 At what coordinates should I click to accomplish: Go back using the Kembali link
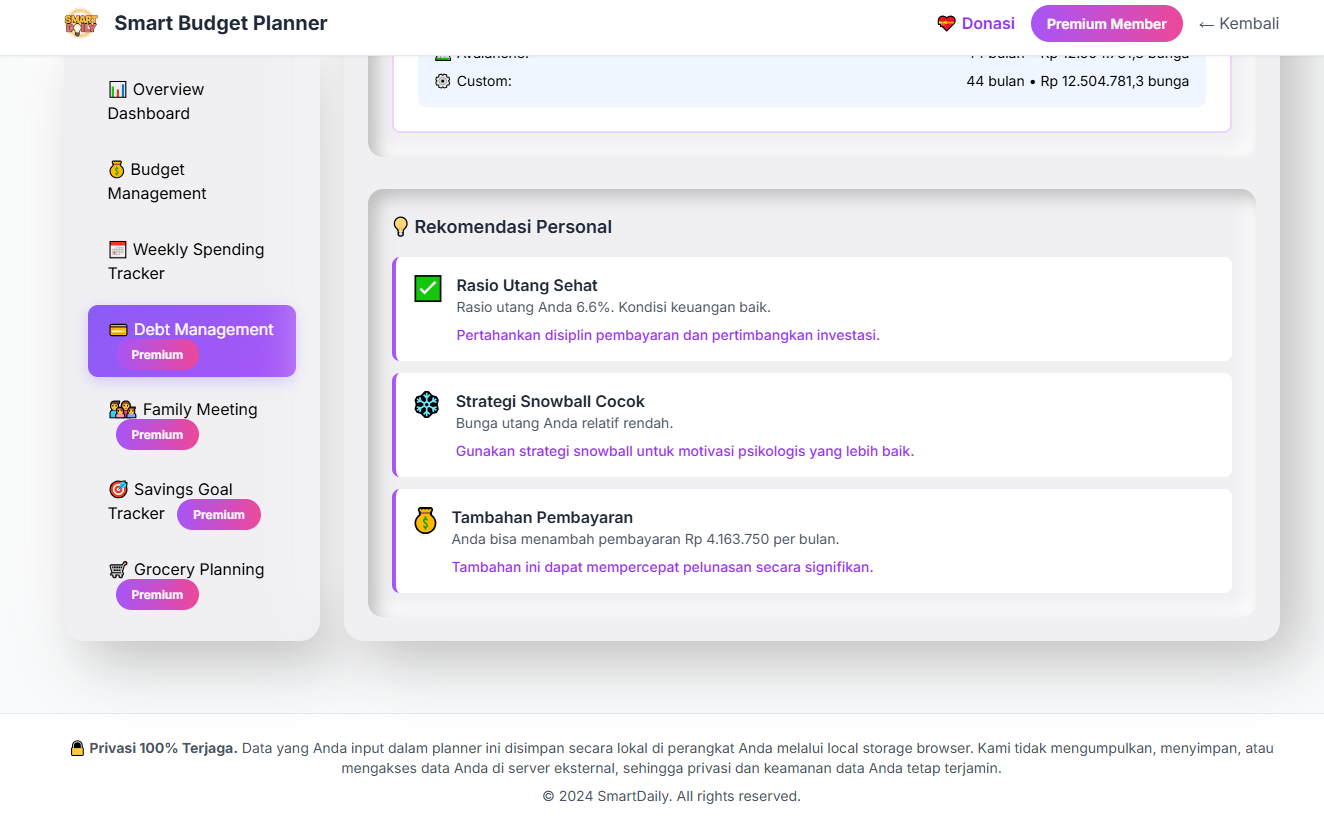[1238, 24]
